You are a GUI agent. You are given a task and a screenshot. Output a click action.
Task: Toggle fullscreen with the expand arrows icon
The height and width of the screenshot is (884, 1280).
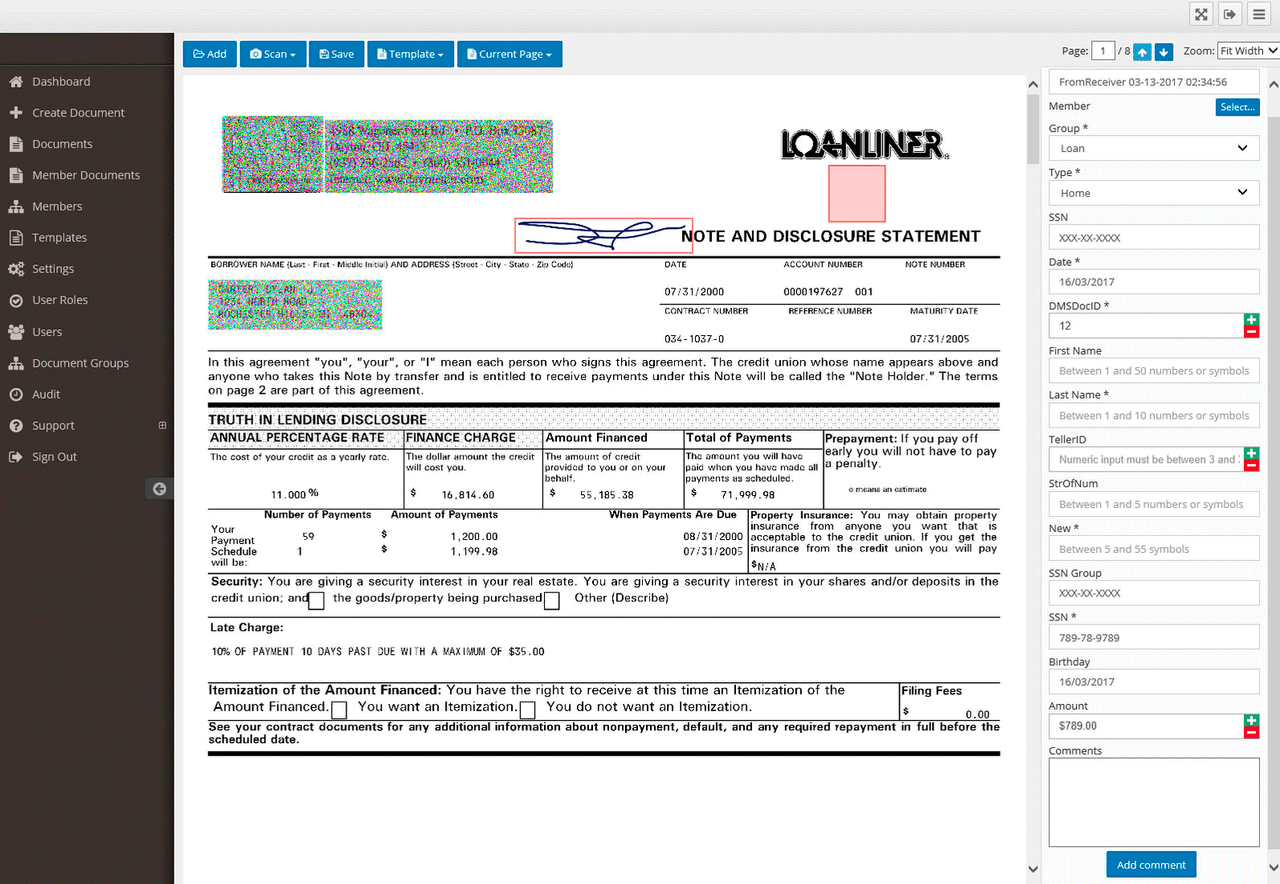pos(1202,14)
